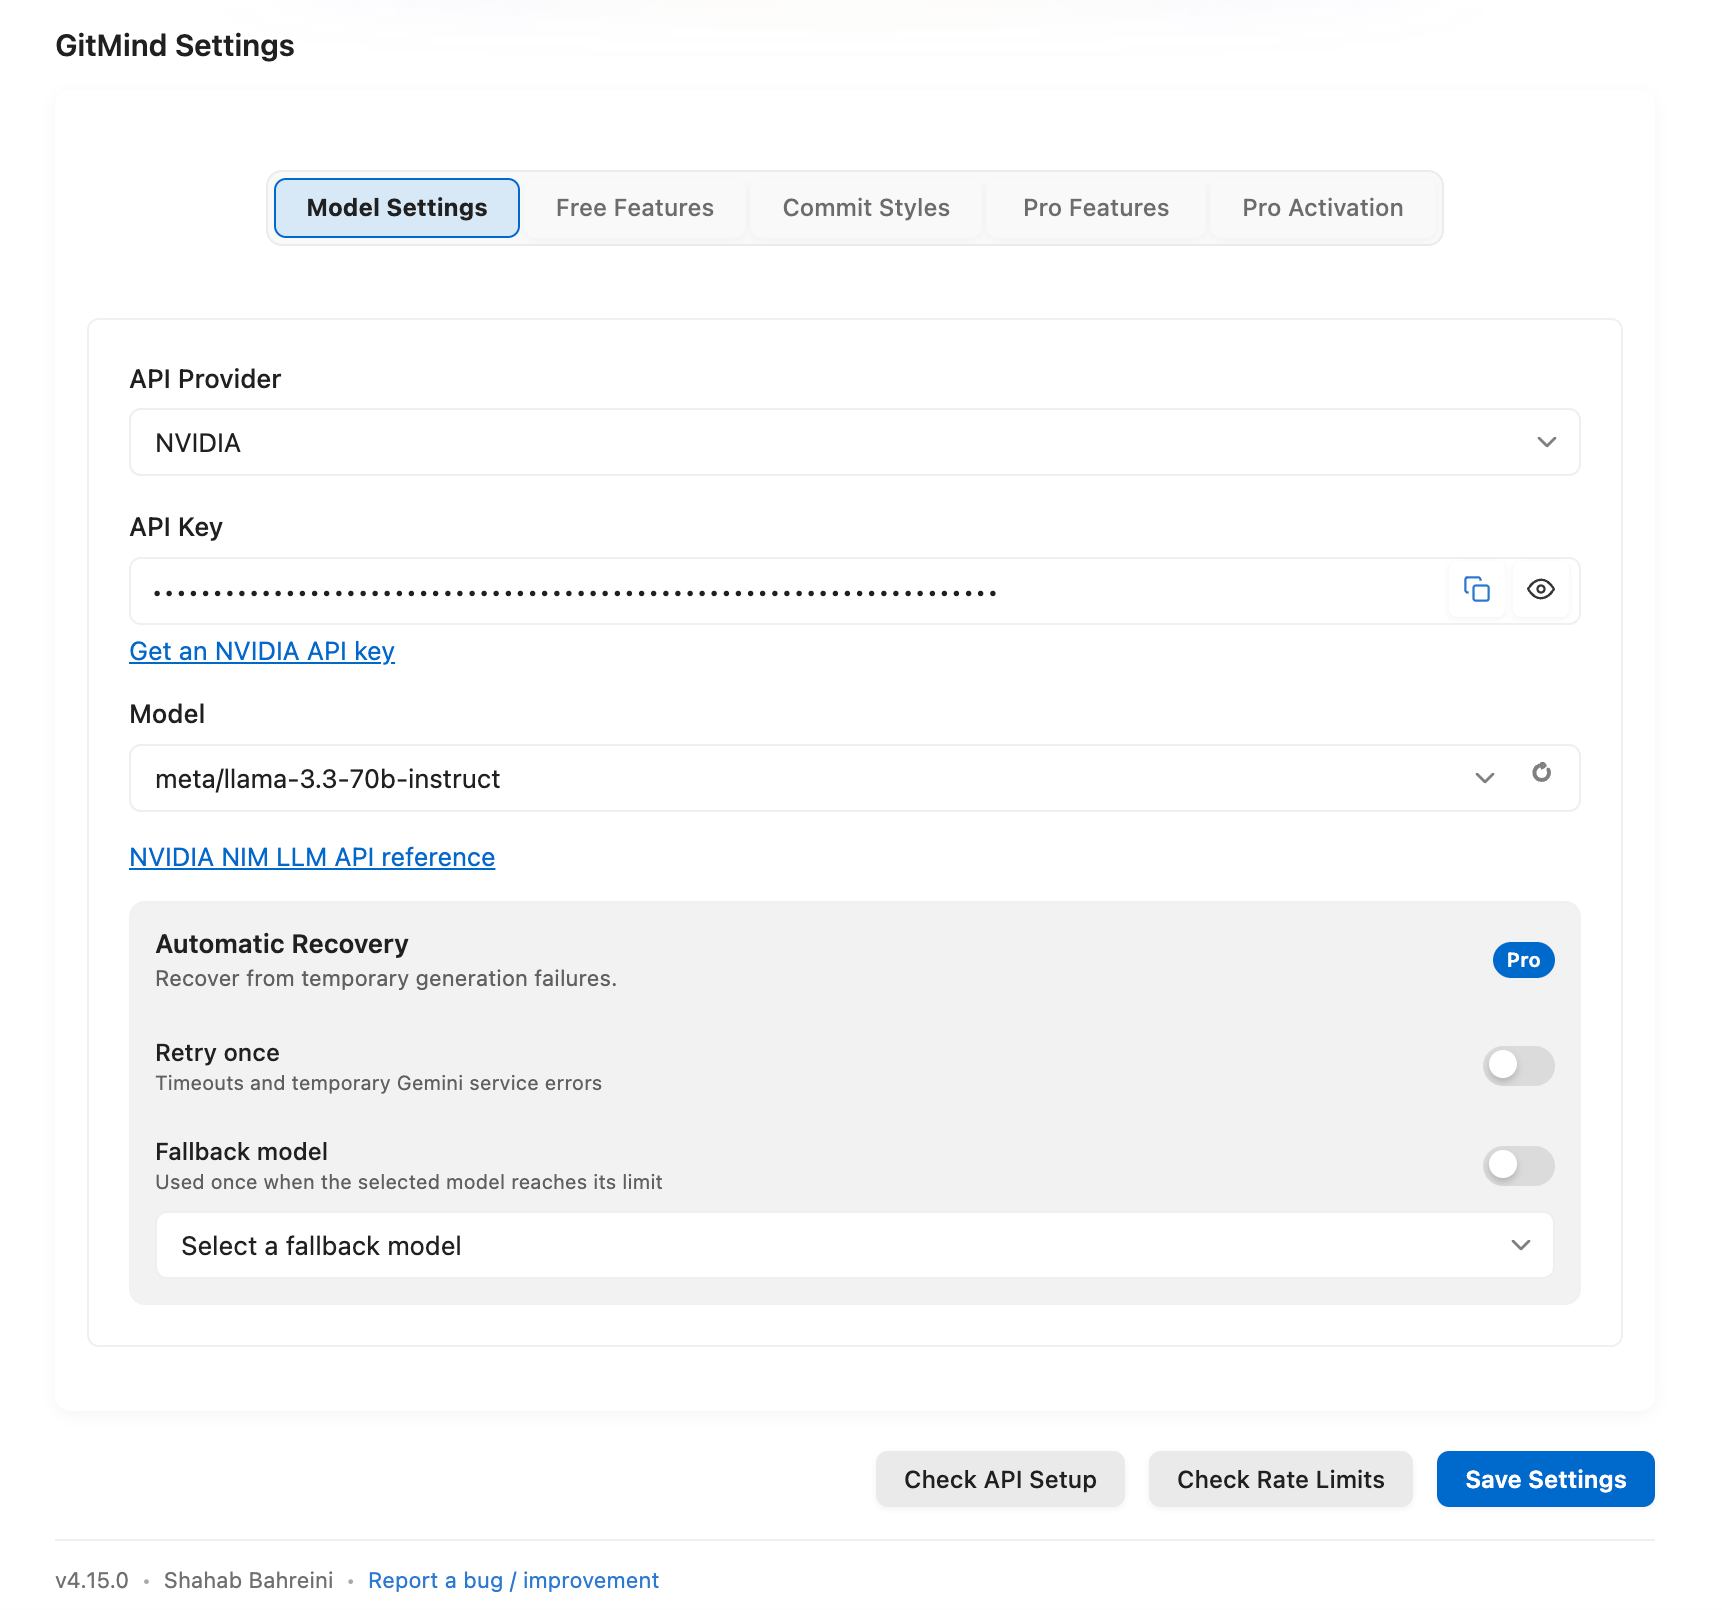Click the GitMind Settings heading
Image resolution: width=1722 pixels, height=1610 pixels.
[175, 46]
